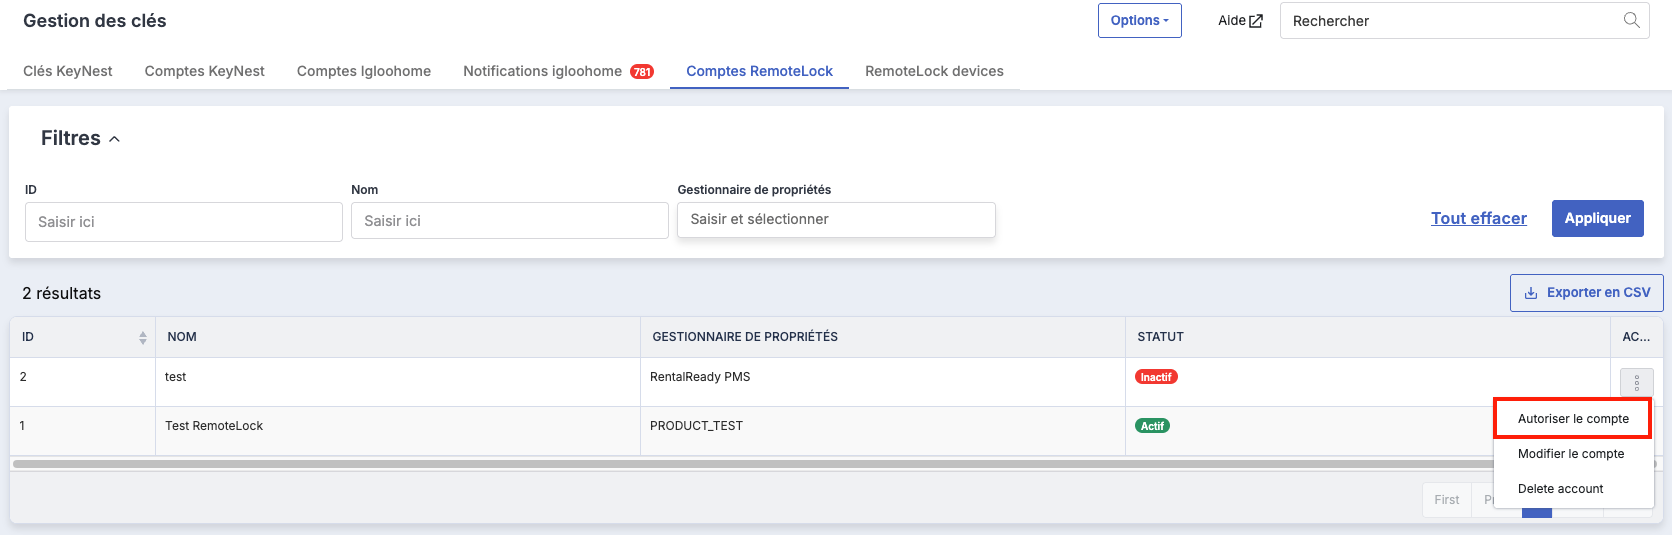Focus the ID filter input field

tap(184, 222)
